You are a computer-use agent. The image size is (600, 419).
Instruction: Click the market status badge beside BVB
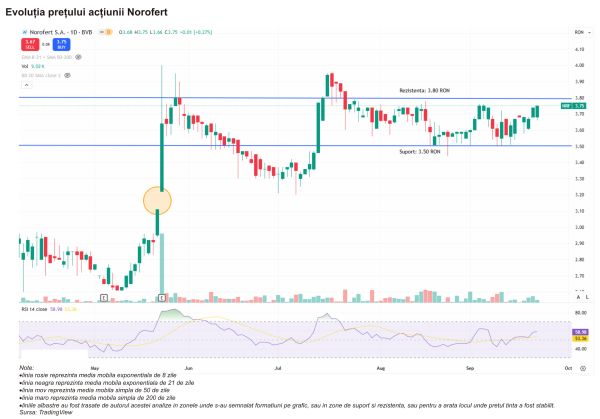(106, 33)
